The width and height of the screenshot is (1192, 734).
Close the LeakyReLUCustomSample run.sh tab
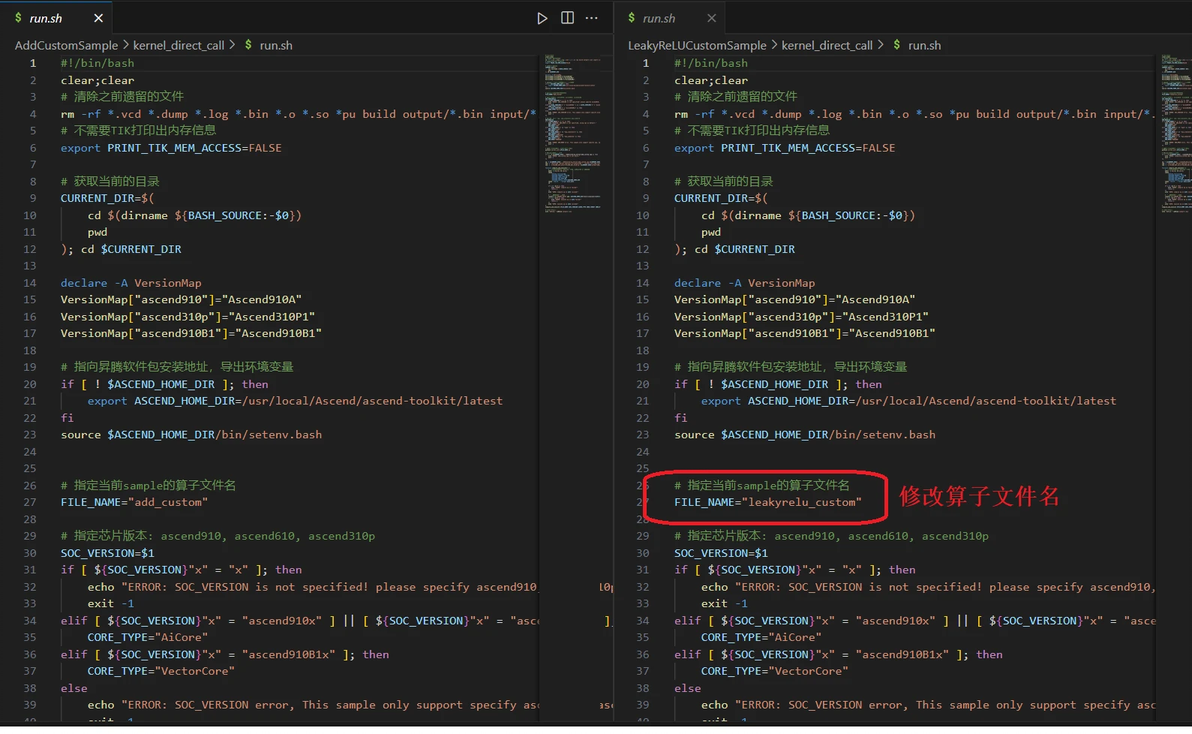point(712,18)
